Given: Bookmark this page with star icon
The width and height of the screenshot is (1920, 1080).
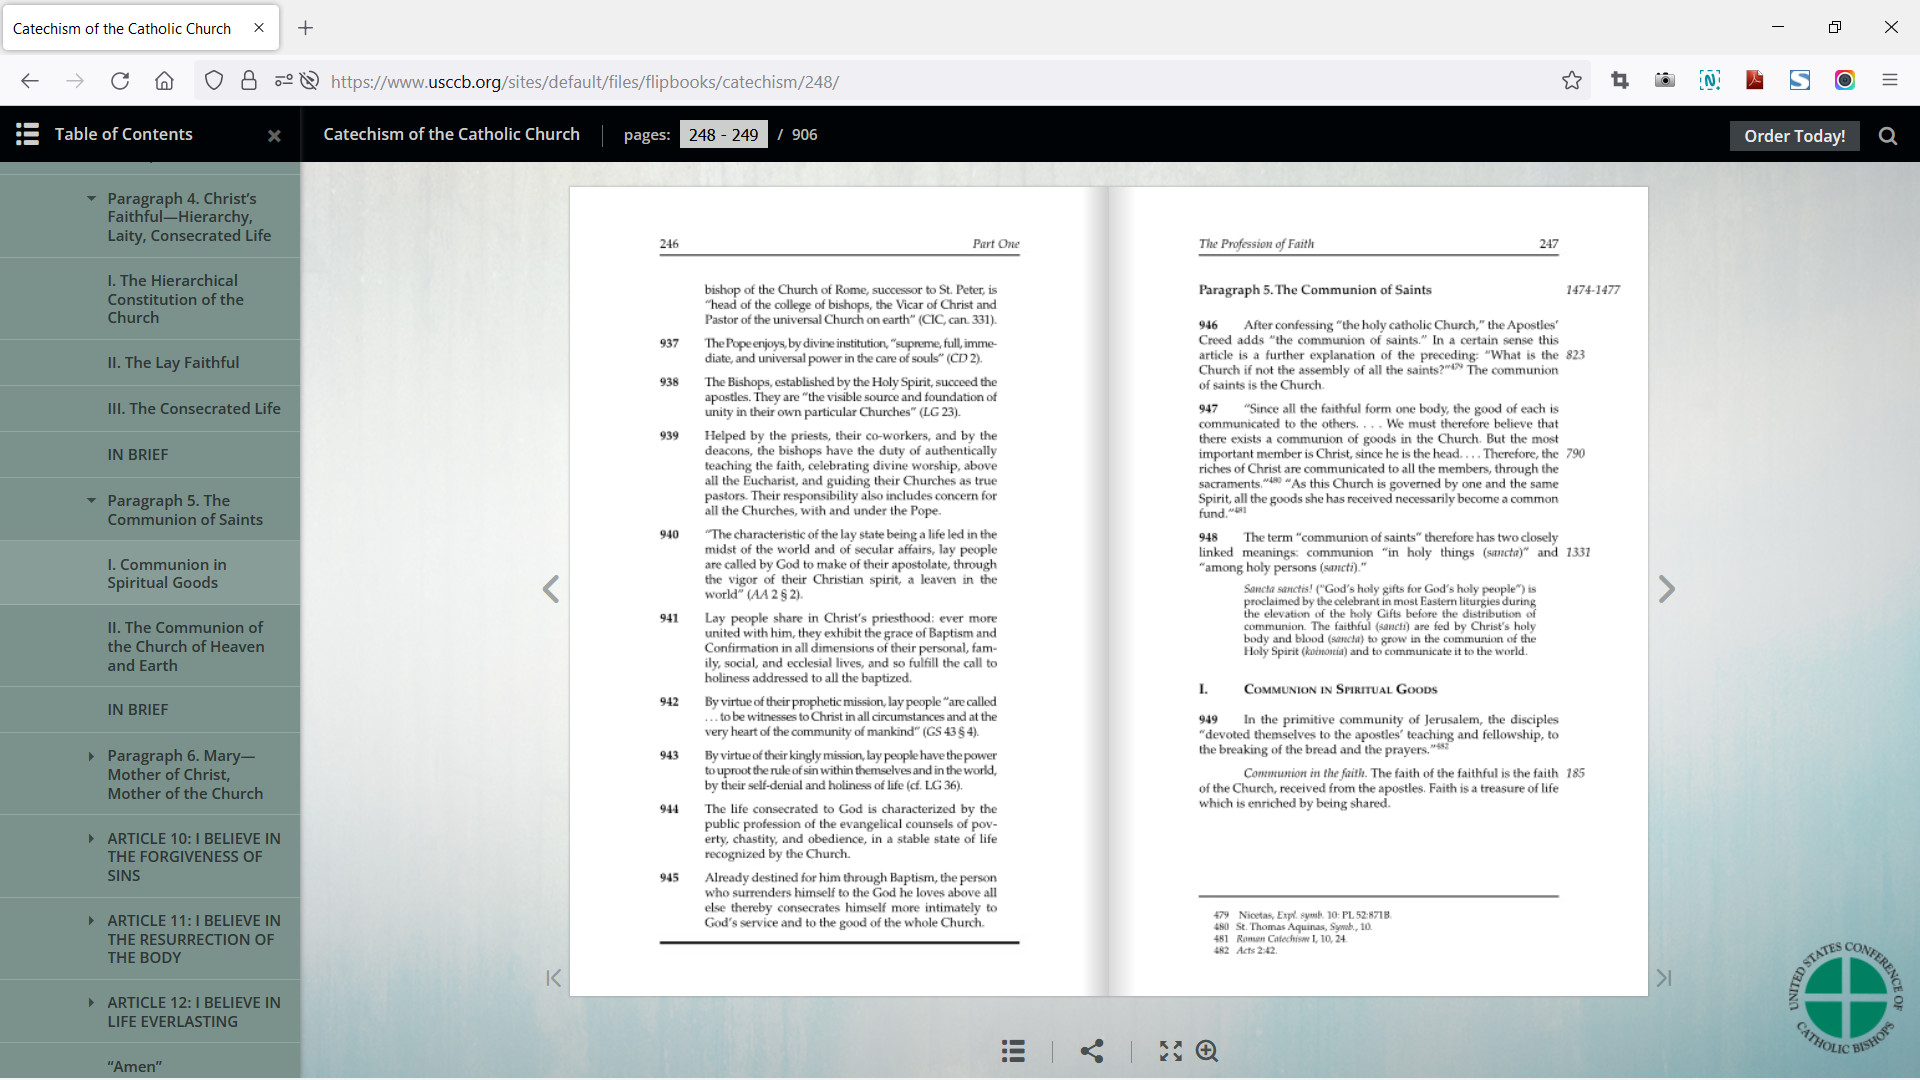Looking at the screenshot, I should pos(1572,81).
